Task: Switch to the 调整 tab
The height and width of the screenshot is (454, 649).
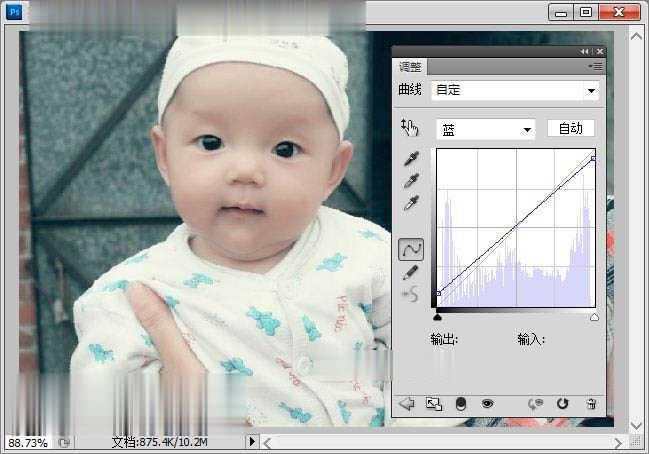Action: point(410,67)
